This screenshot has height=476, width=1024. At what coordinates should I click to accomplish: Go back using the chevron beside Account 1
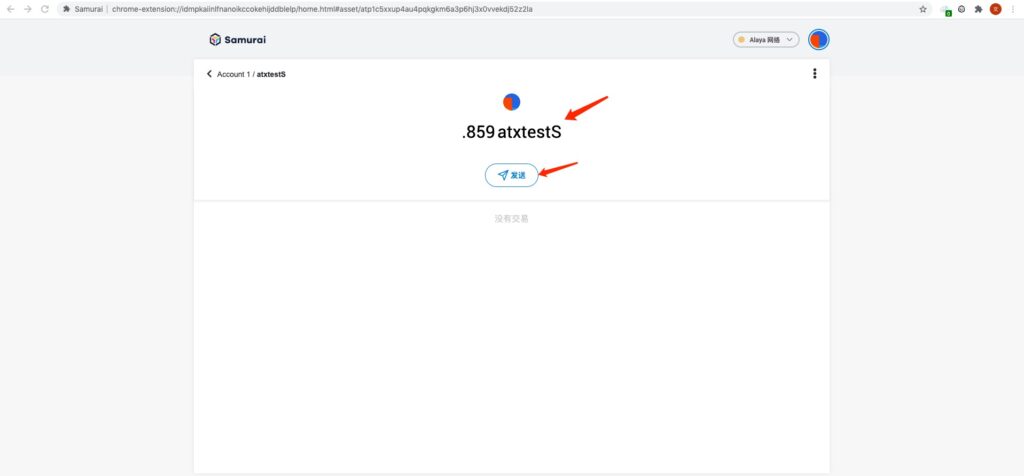(210, 74)
